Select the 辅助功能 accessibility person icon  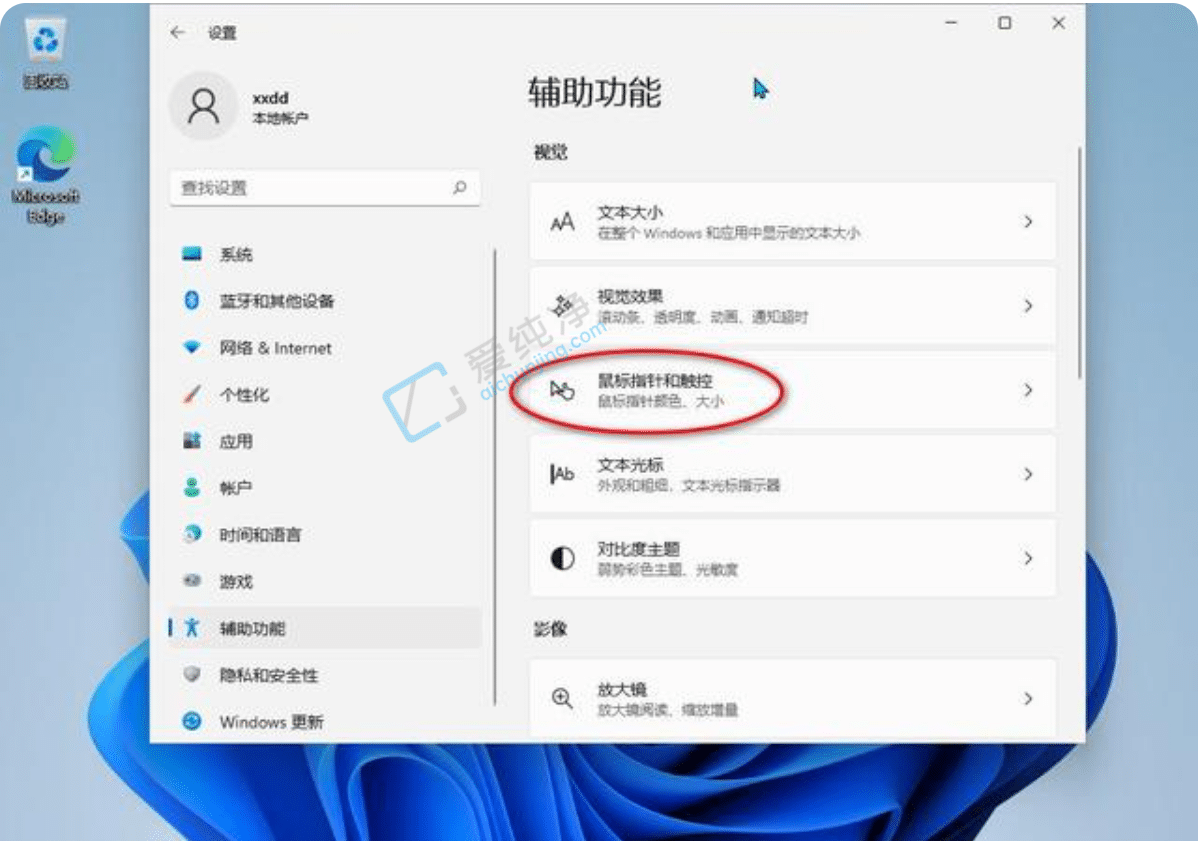coord(192,628)
